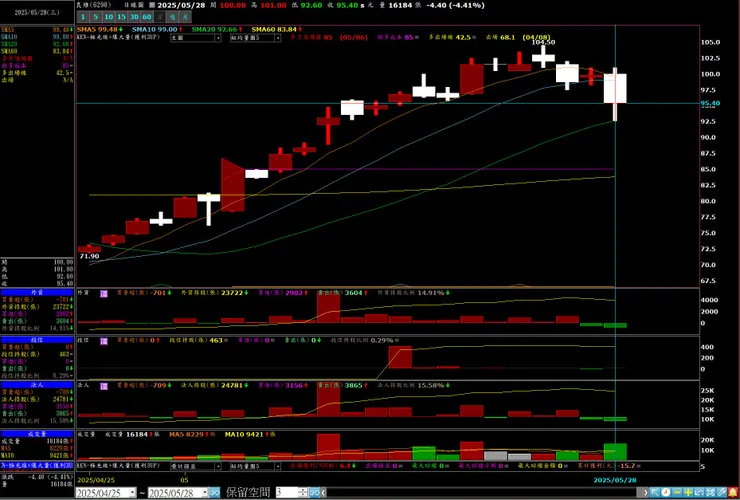This screenshot has height=500, width=740.
Task: Click the left scroll arrow of timeline
Action: 323,492
